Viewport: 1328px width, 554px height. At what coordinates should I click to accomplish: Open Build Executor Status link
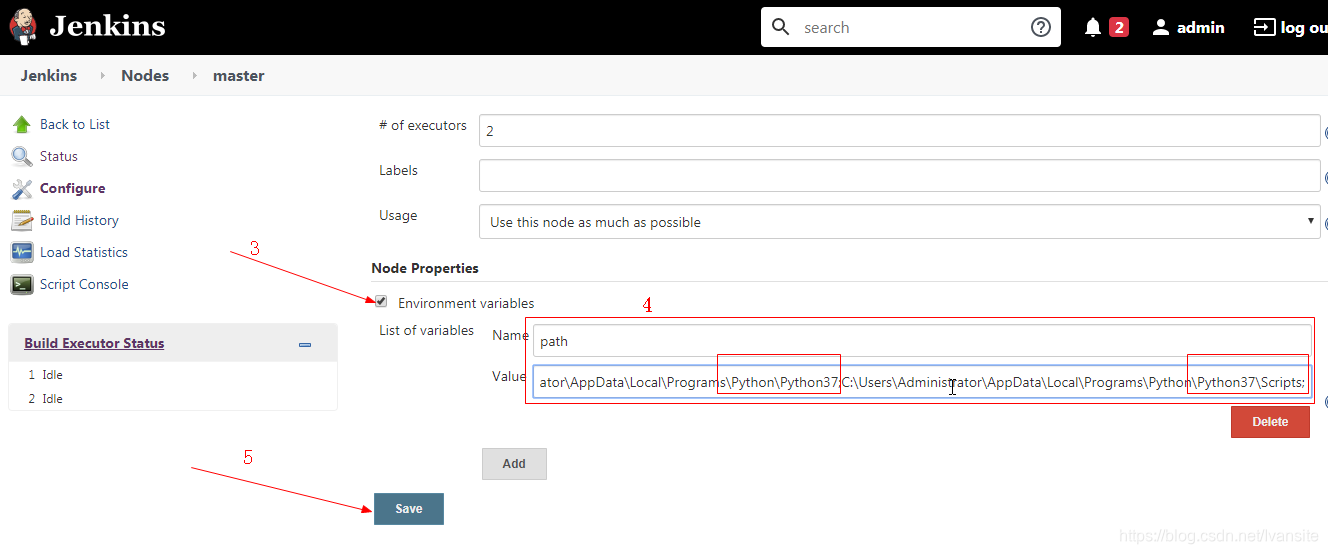tap(94, 343)
